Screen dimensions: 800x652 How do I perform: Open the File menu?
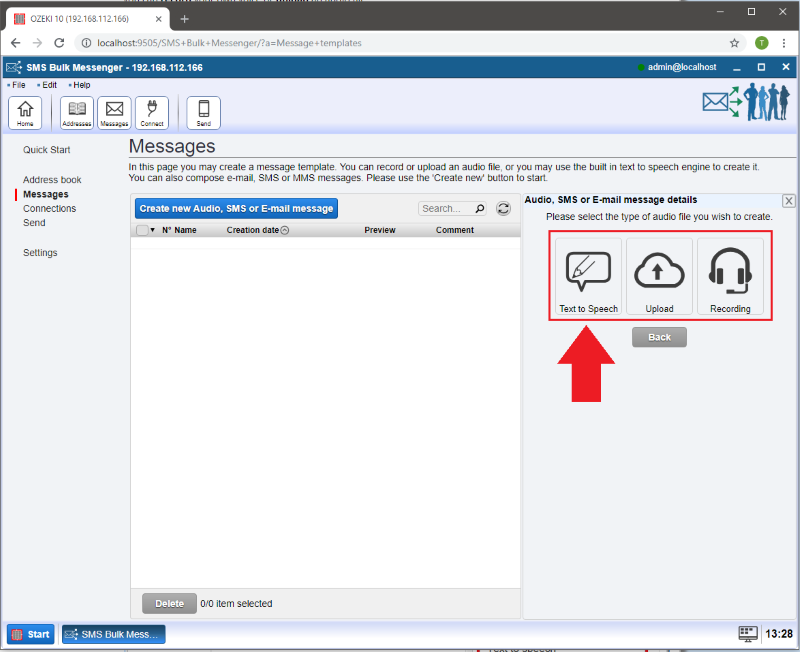(19, 85)
